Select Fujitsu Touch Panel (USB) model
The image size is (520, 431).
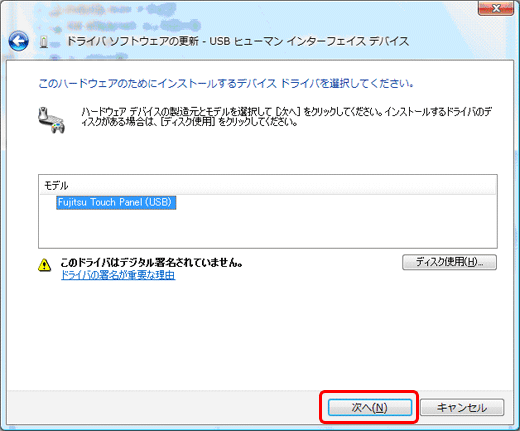[116, 202]
